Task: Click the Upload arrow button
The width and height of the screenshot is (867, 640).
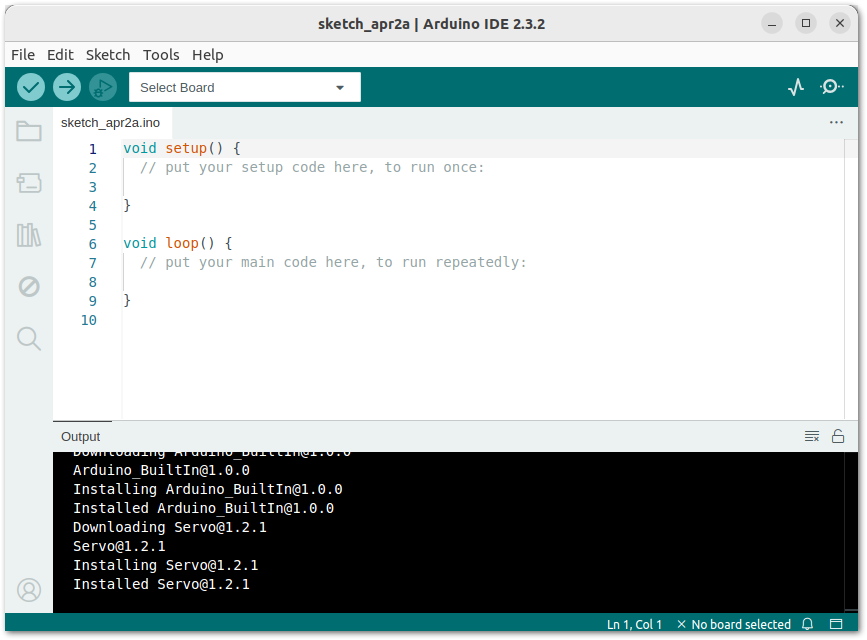Action: tap(67, 87)
